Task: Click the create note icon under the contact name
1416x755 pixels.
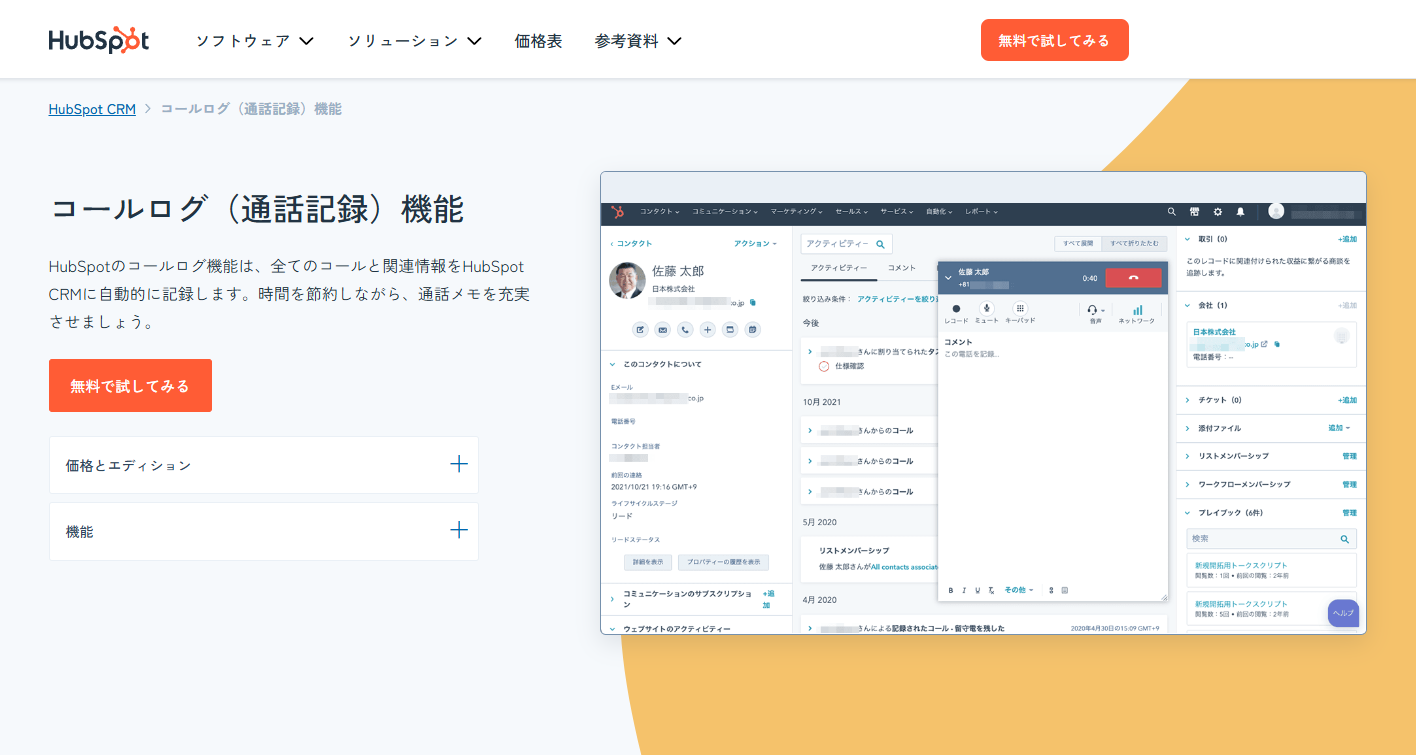Action: point(640,329)
